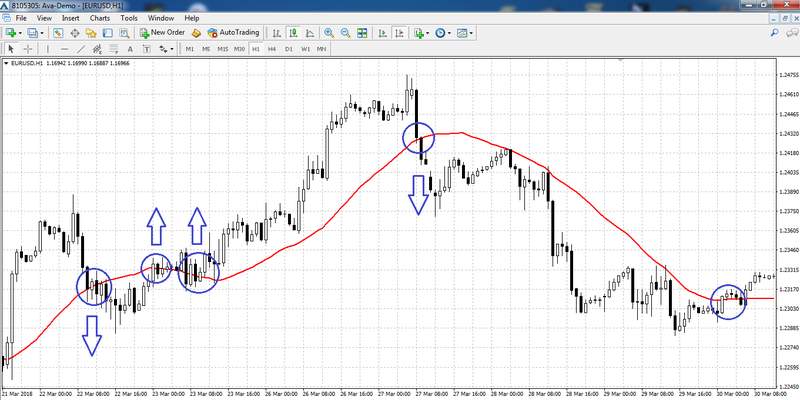Open the Insert menu
The image size is (800, 400).
70,18
